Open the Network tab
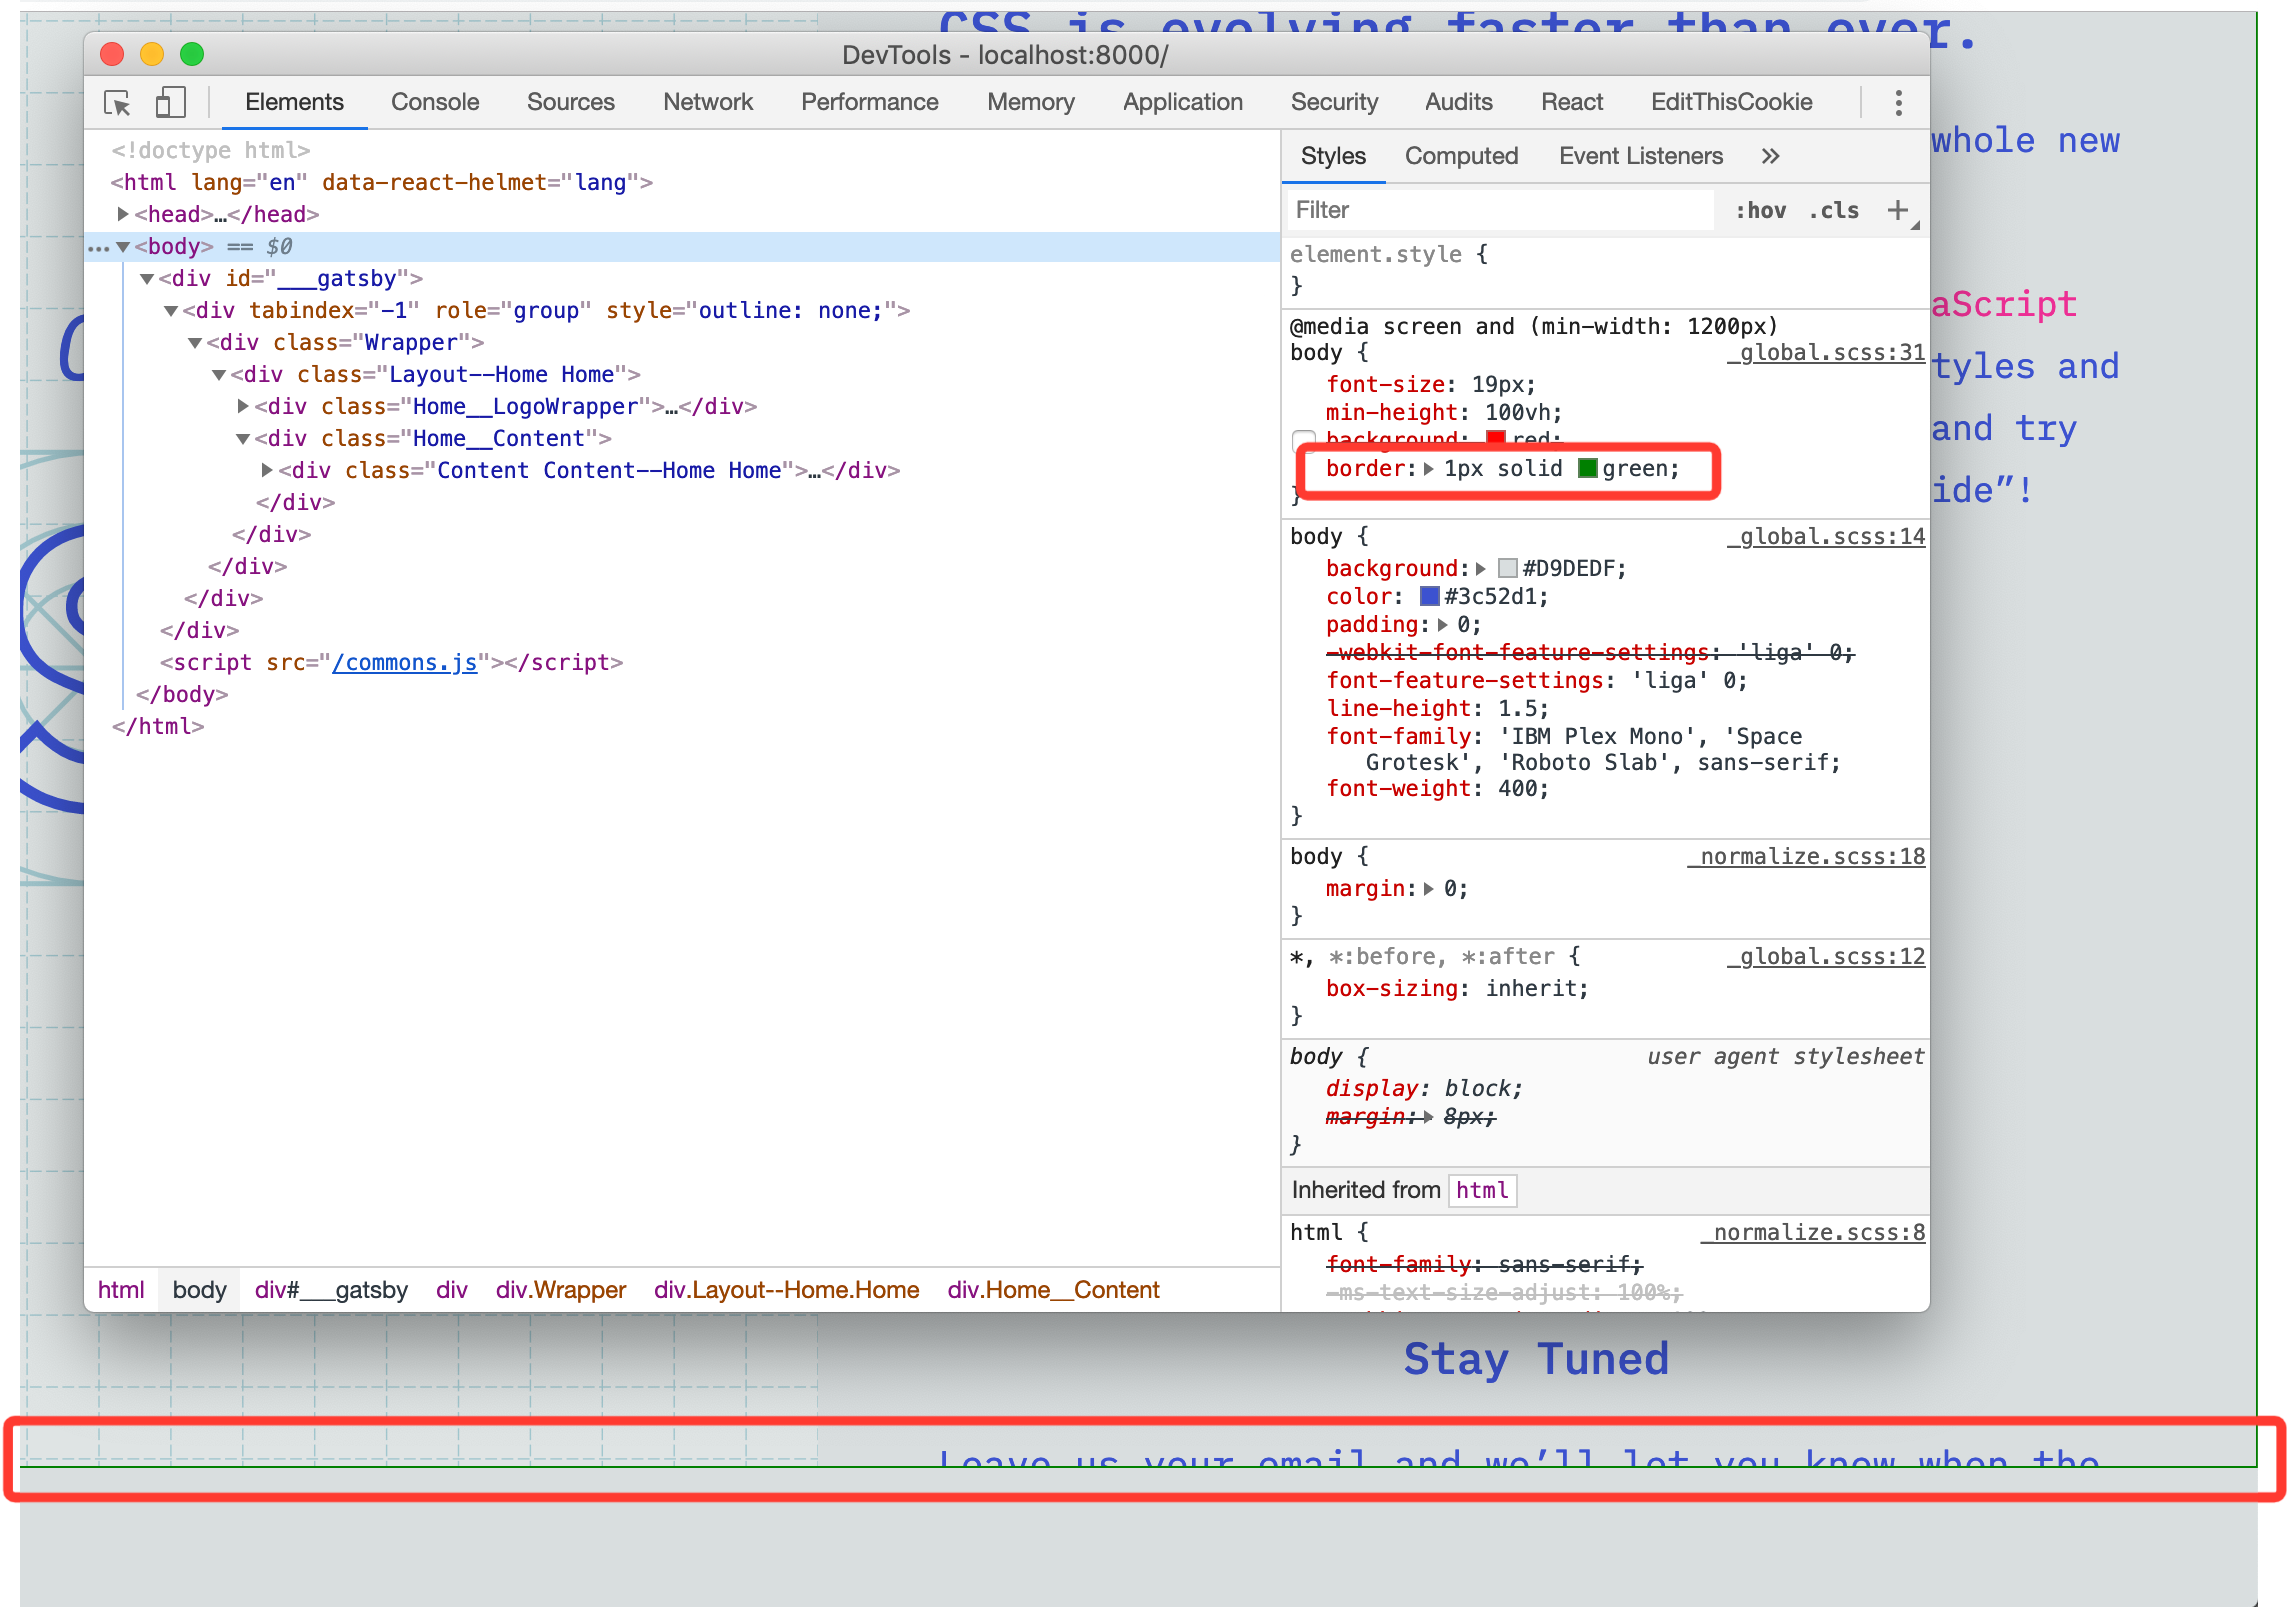The width and height of the screenshot is (2289, 1607). pos(708,102)
